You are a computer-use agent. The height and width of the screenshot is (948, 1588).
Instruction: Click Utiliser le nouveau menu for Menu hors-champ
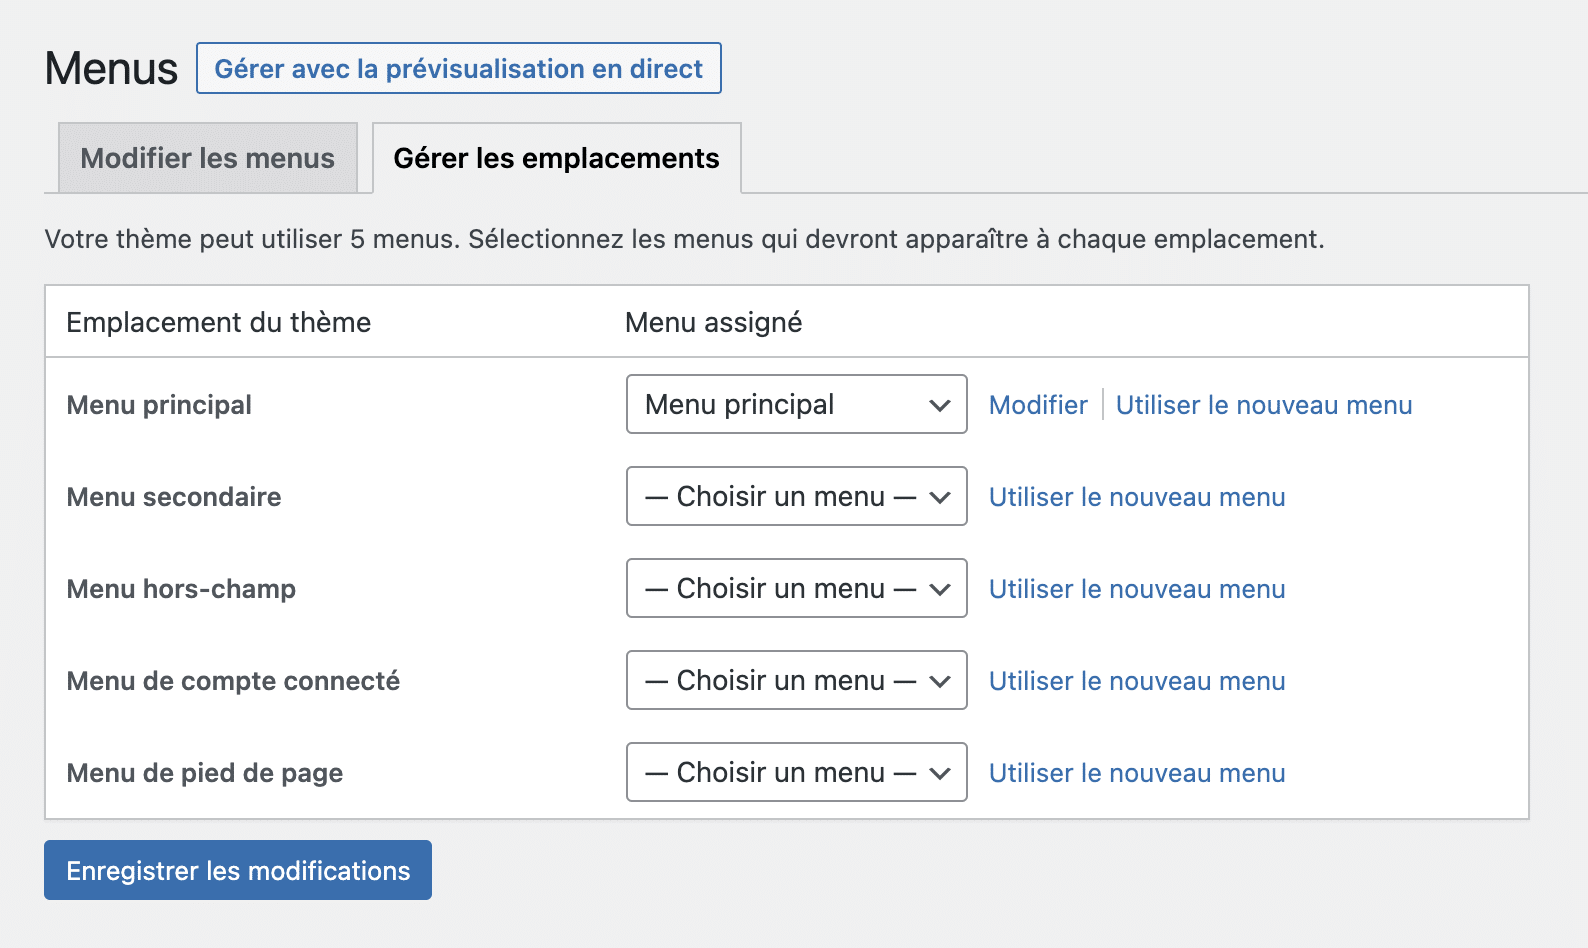[x=1136, y=588]
